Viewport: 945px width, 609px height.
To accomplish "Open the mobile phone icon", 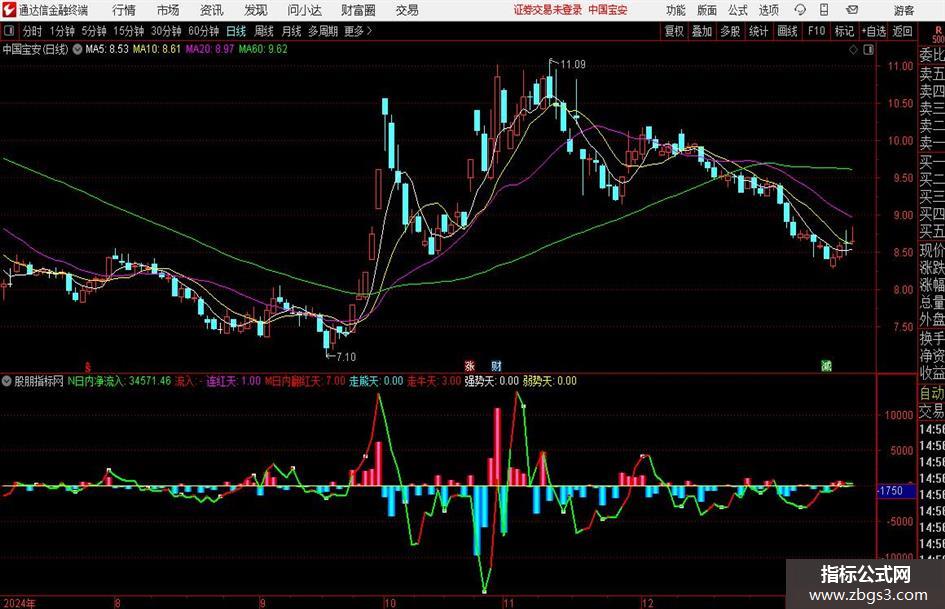I will click(x=824, y=10).
